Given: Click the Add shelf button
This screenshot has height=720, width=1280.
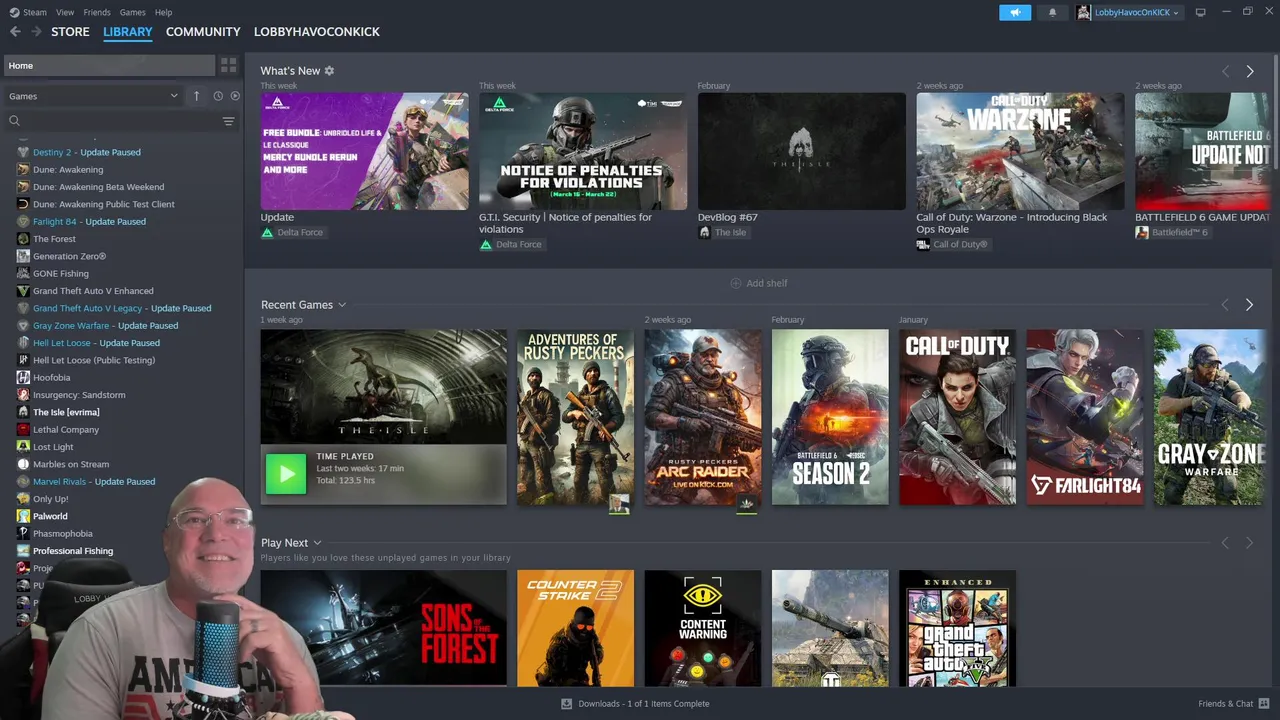Looking at the screenshot, I should pos(759,283).
